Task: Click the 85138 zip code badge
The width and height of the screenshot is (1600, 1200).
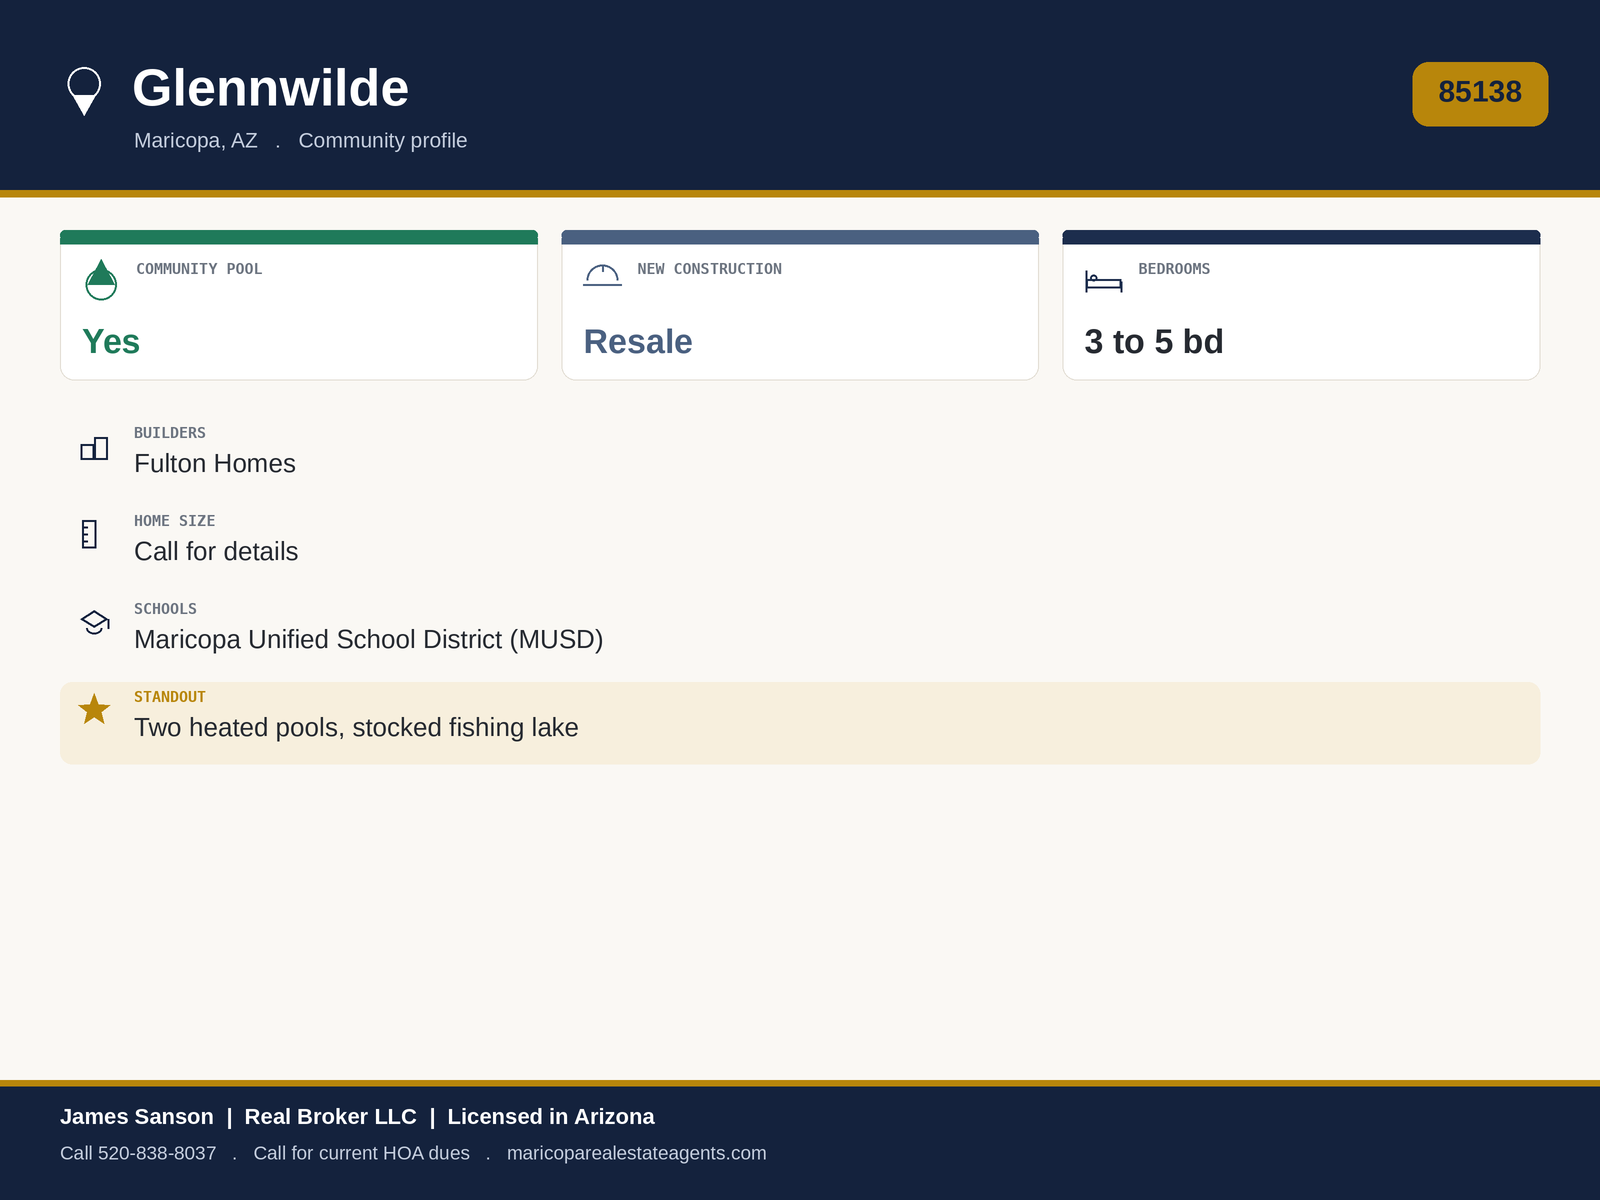Action: tap(1480, 94)
